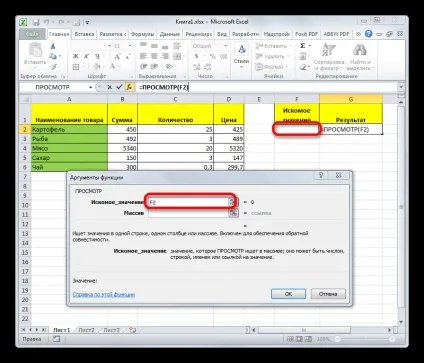This screenshot has height=363, width=424.
Task: Switch to the Вид ribbon tab
Action: 222,34
